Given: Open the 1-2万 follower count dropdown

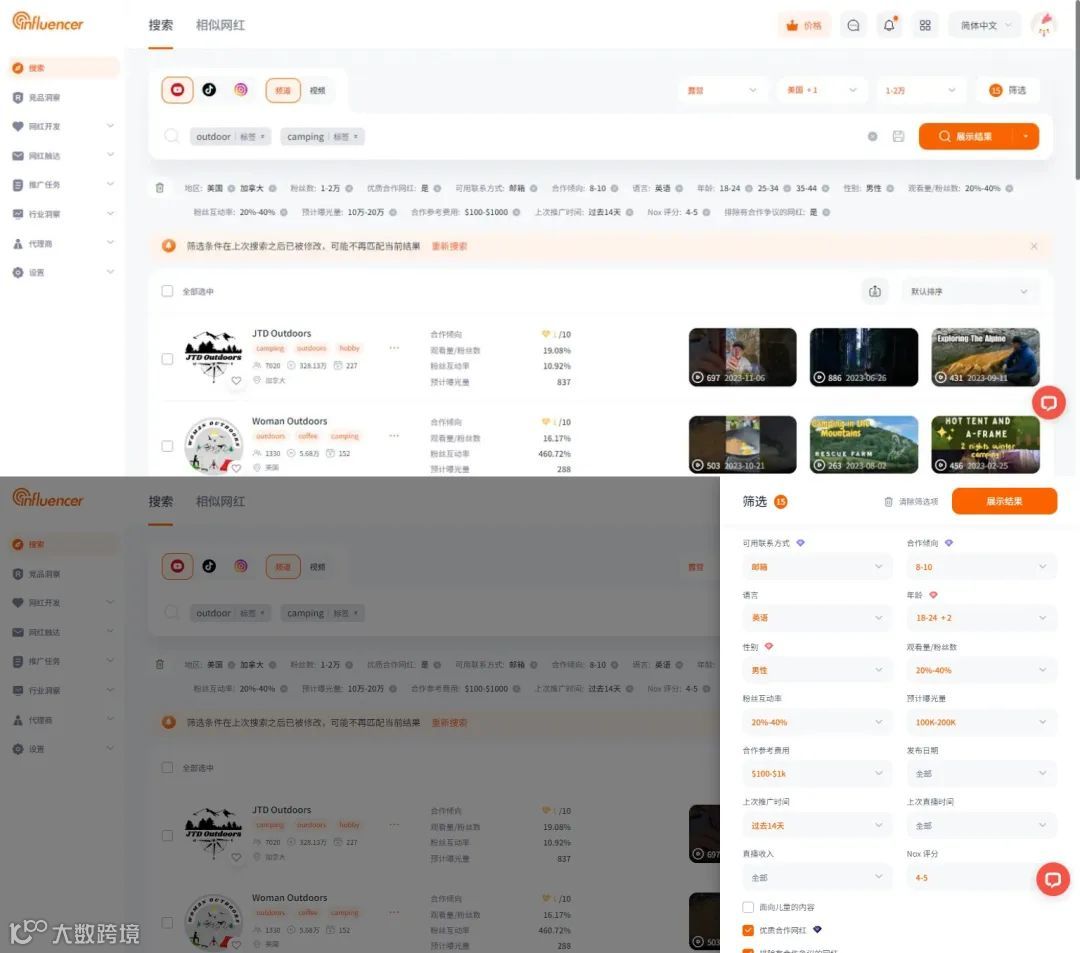Looking at the screenshot, I should pos(920,90).
